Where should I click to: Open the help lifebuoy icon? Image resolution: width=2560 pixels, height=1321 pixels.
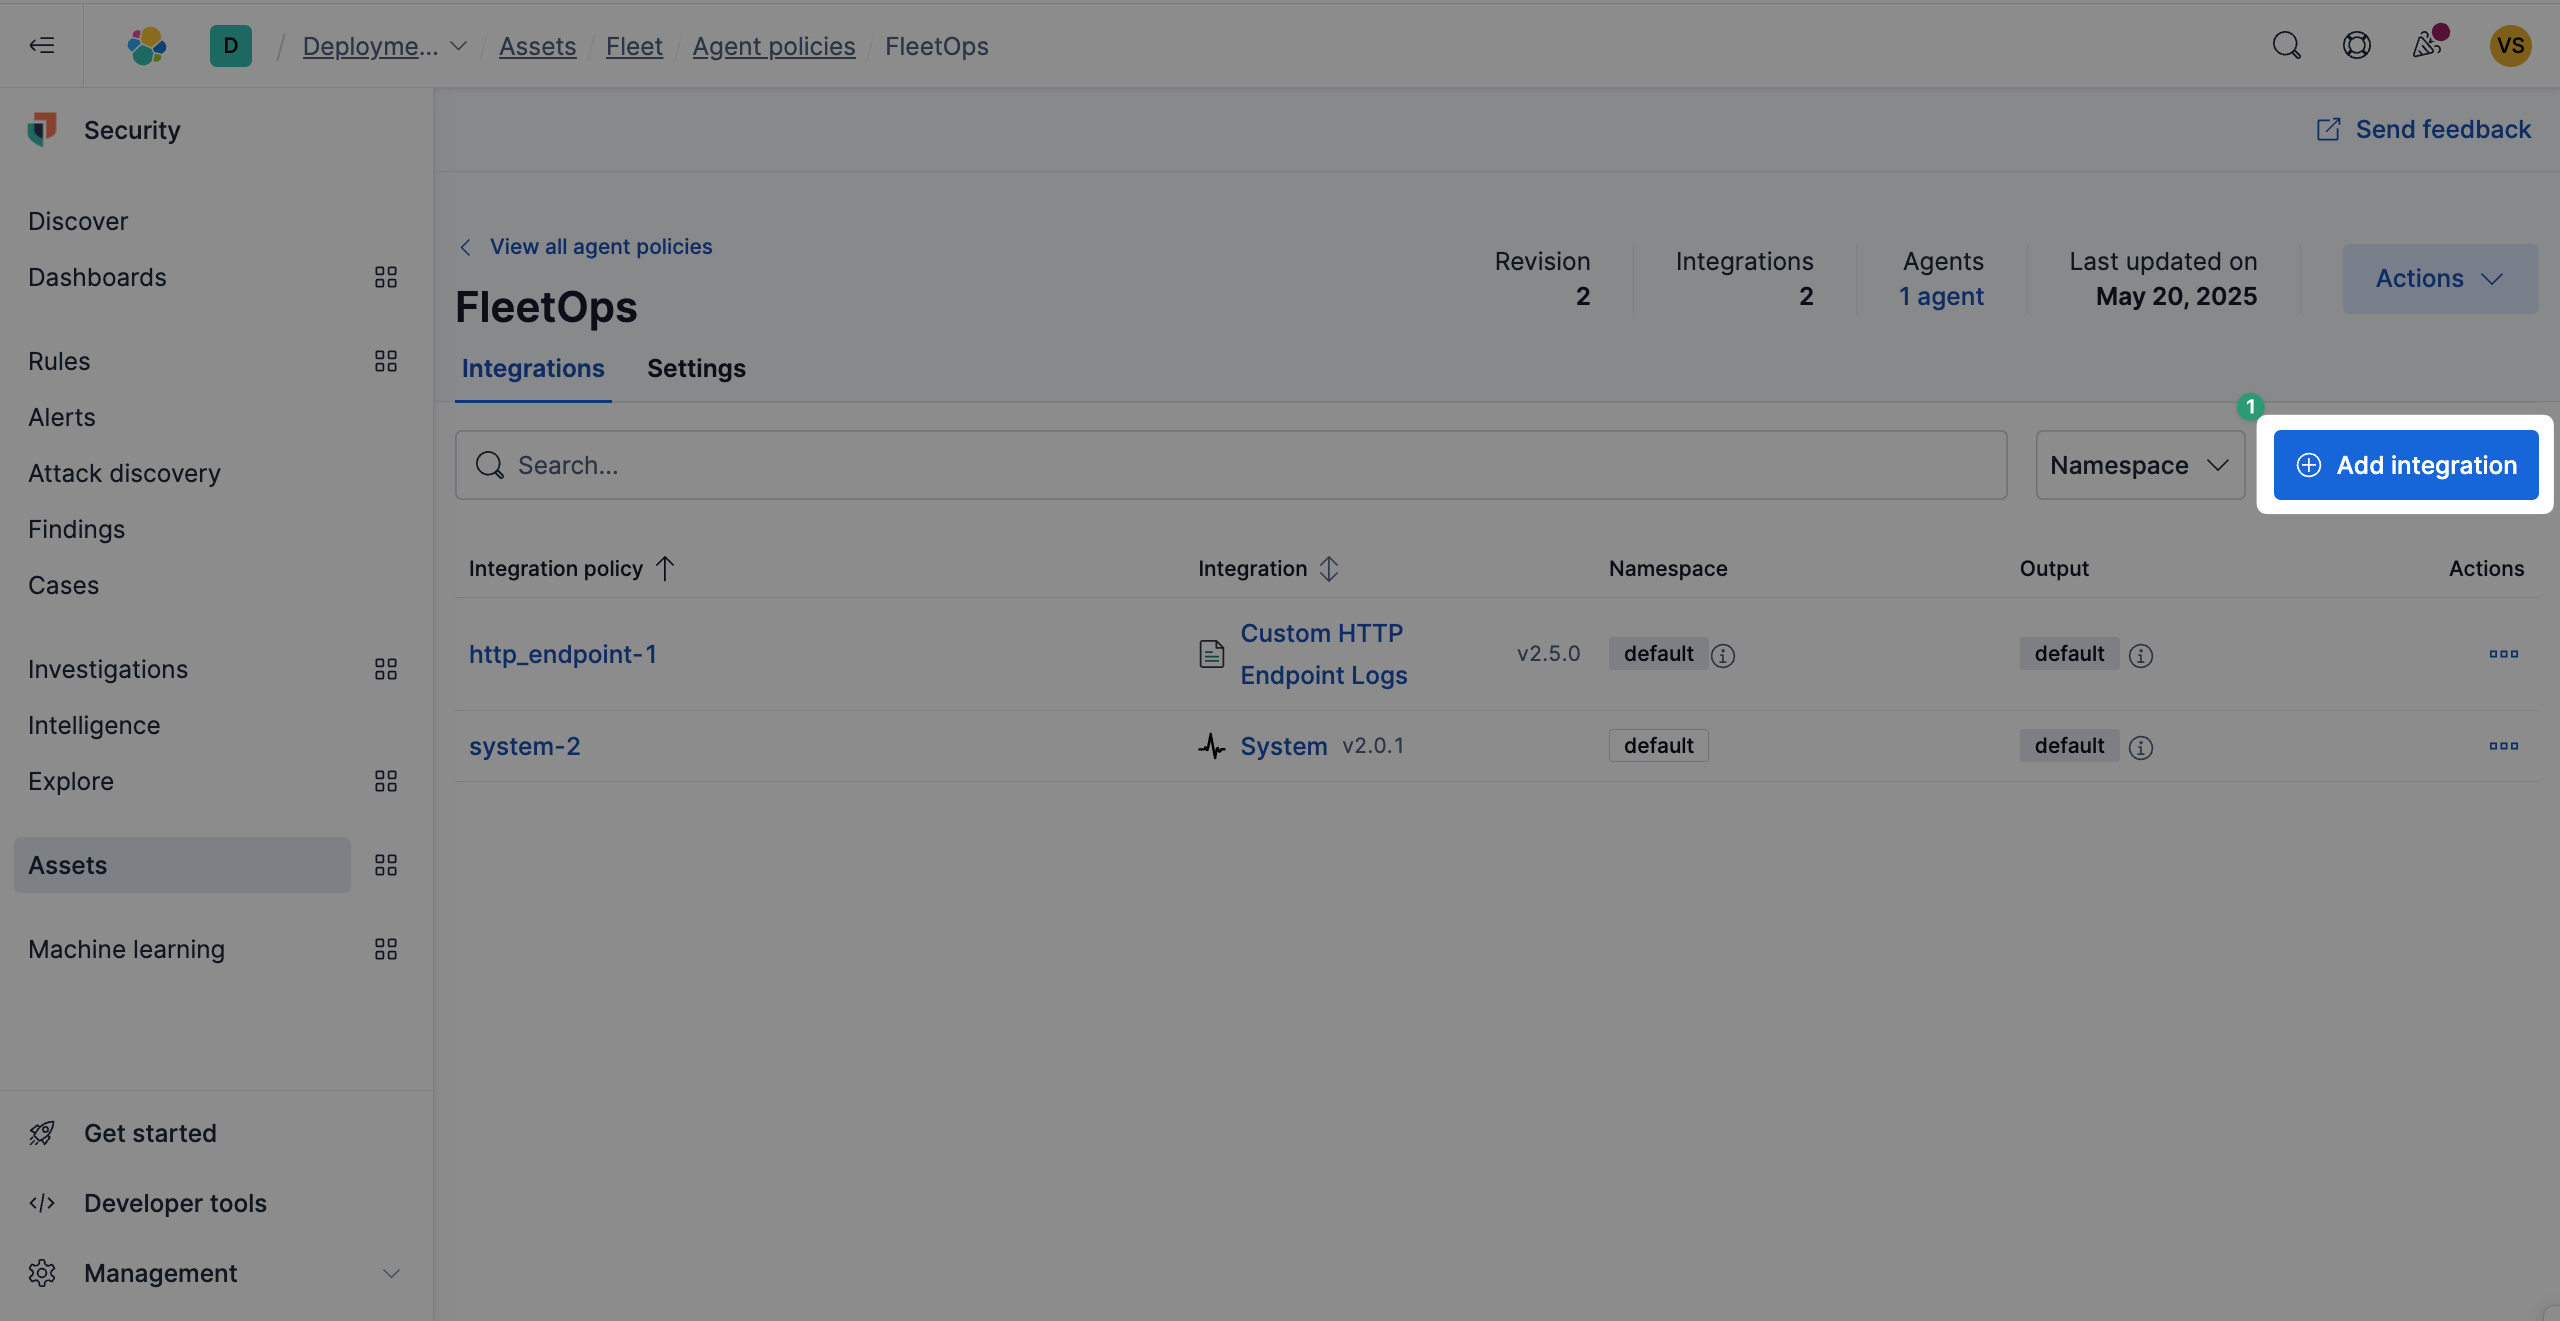pos(2356,45)
